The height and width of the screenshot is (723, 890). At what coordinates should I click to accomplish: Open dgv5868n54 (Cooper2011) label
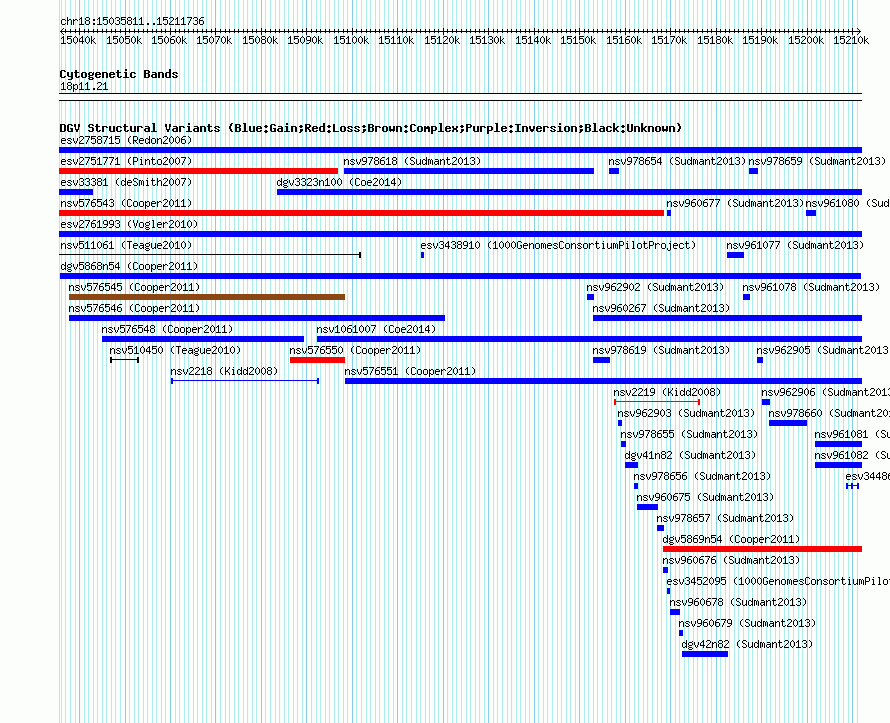pyautogui.click(x=129, y=266)
